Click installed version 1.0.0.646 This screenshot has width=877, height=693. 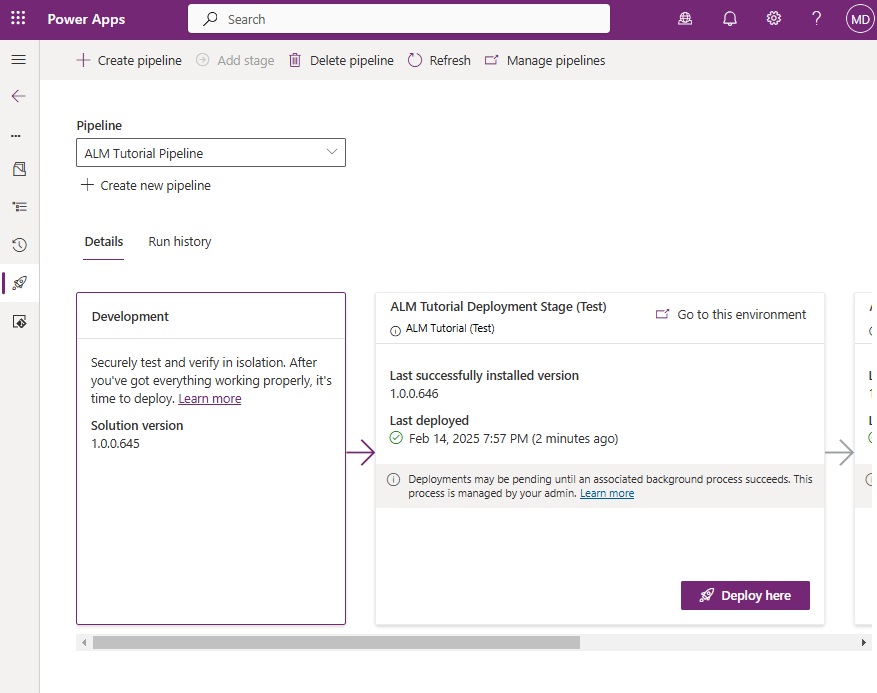tap(414, 394)
